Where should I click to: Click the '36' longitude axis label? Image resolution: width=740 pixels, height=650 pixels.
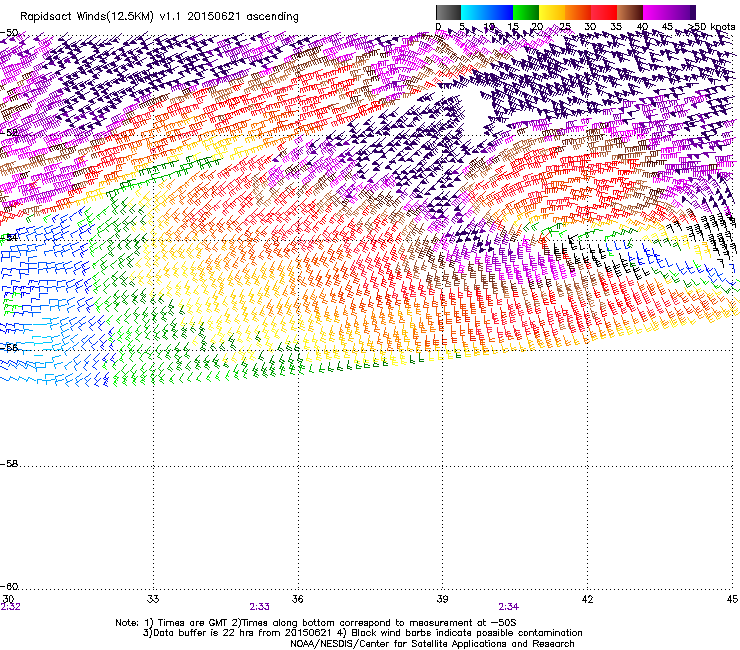pyautogui.click(x=297, y=599)
